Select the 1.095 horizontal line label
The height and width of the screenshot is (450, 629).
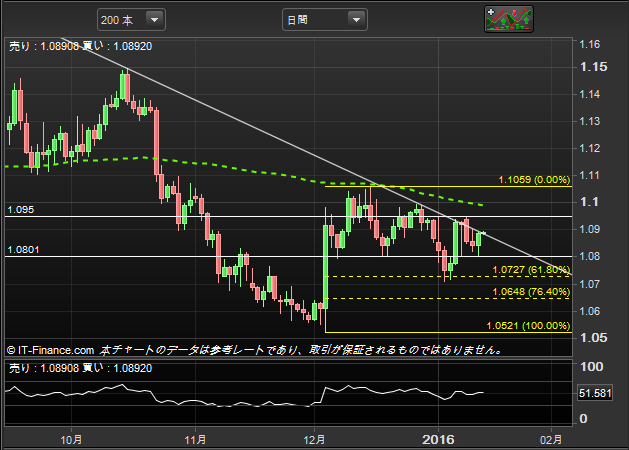(x=21, y=209)
